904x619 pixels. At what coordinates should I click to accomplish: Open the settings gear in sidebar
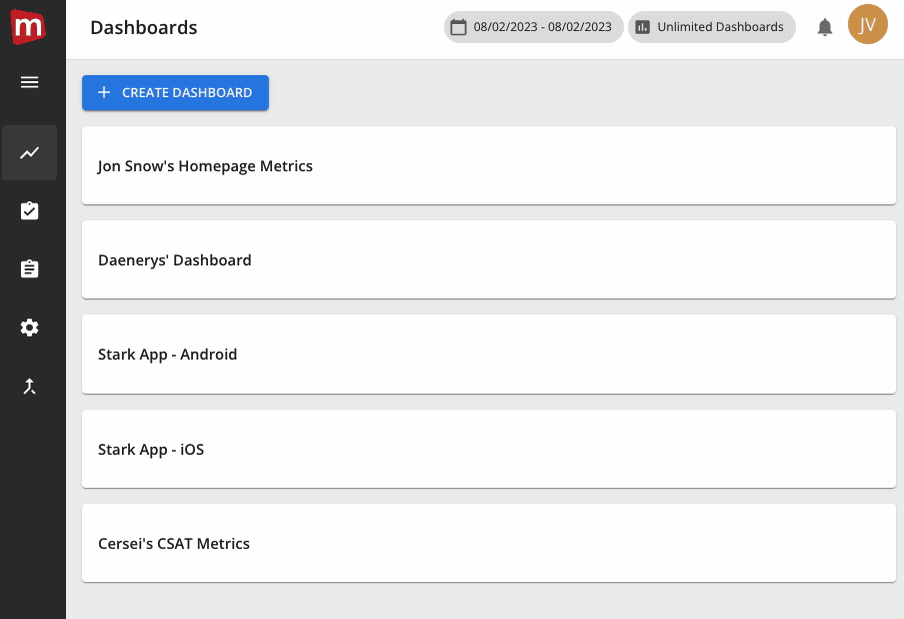(x=30, y=328)
